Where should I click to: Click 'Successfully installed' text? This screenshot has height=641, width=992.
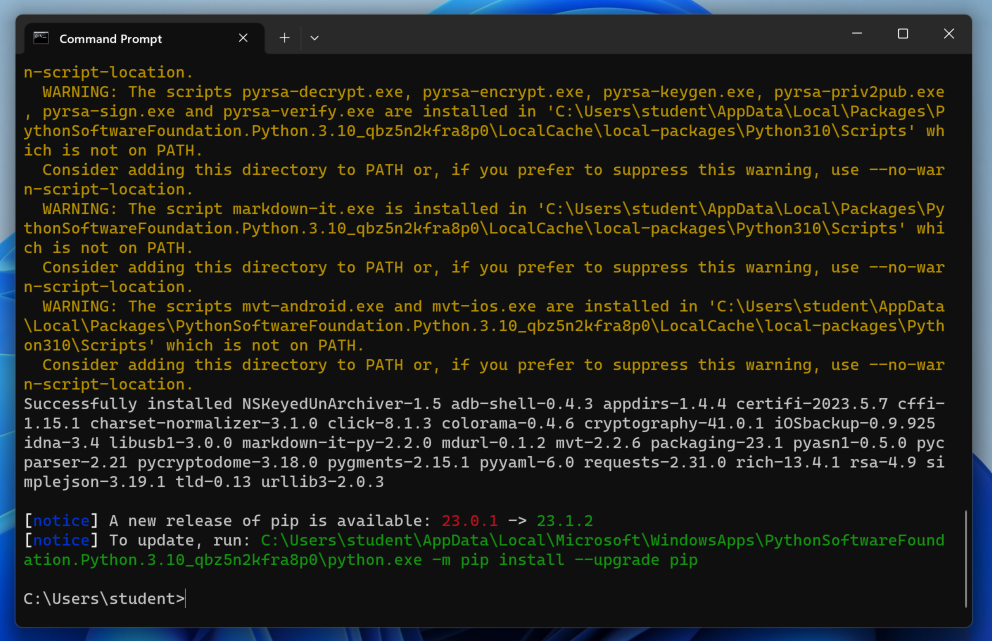(128, 404)
